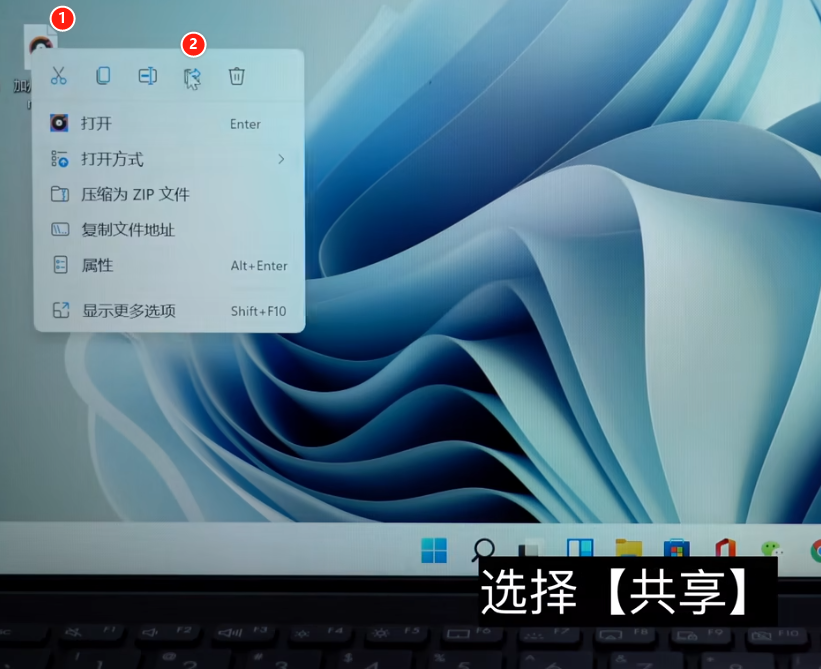The height and width of the screenshot is (669, 821).
Task: Click the Share icon in context menu
Action: pos(192,78)
